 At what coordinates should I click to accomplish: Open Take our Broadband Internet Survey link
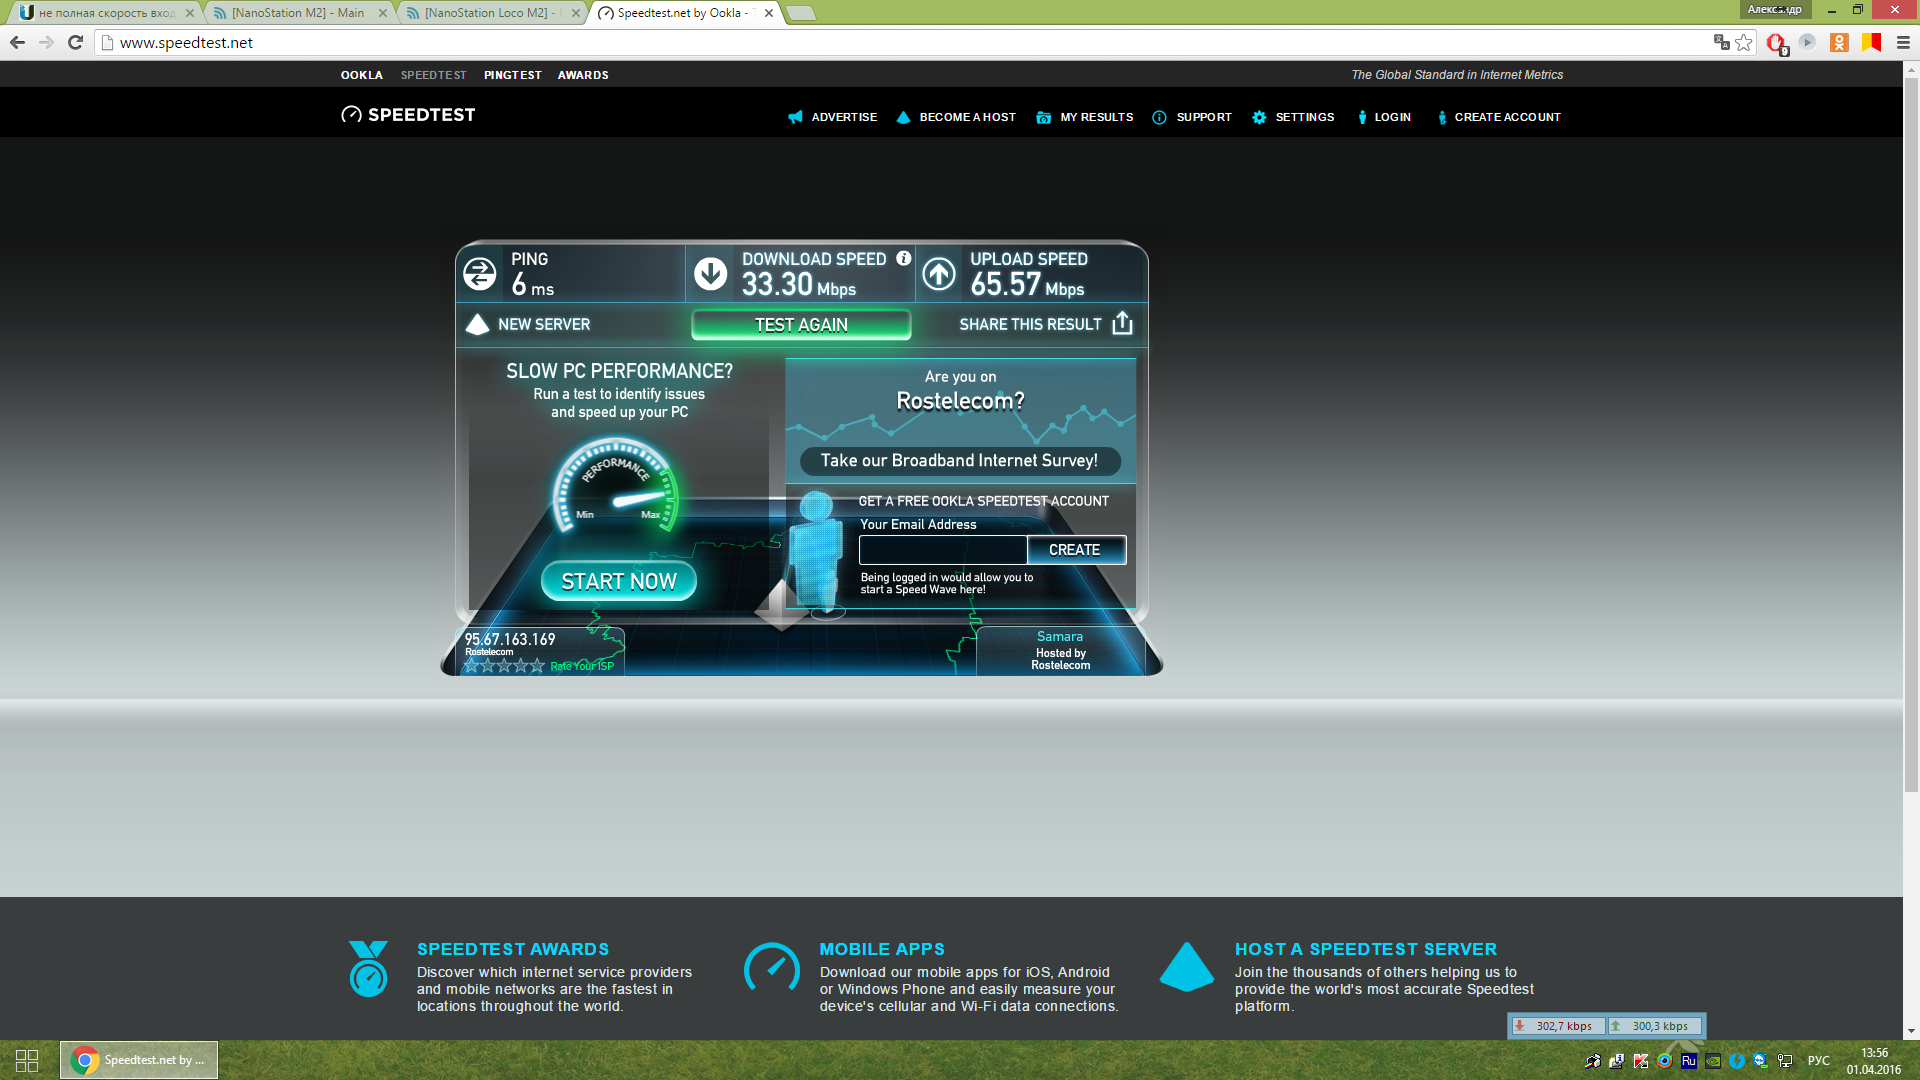coord(959,460)
